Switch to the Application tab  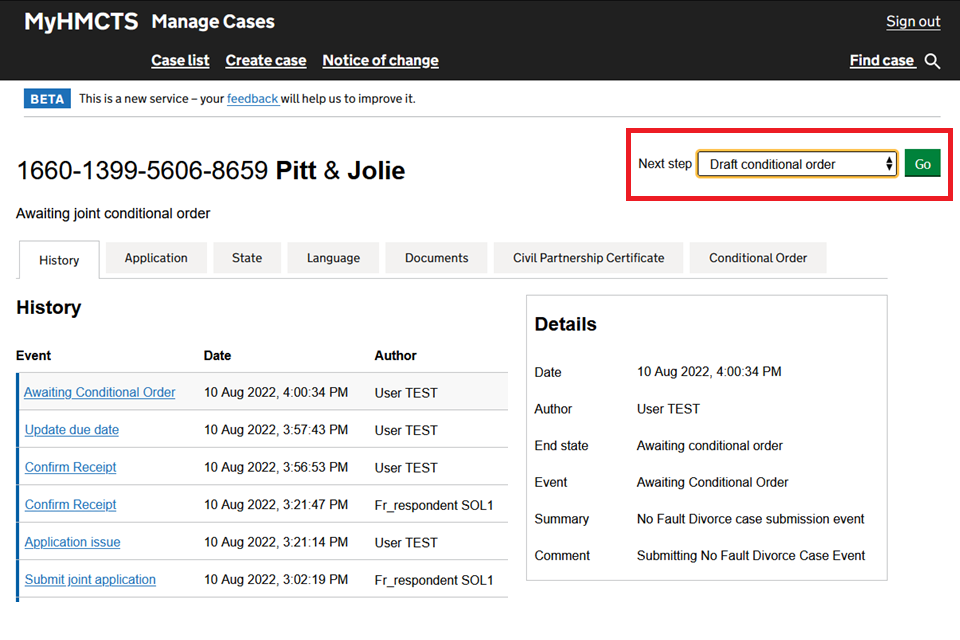coord(156,258)
